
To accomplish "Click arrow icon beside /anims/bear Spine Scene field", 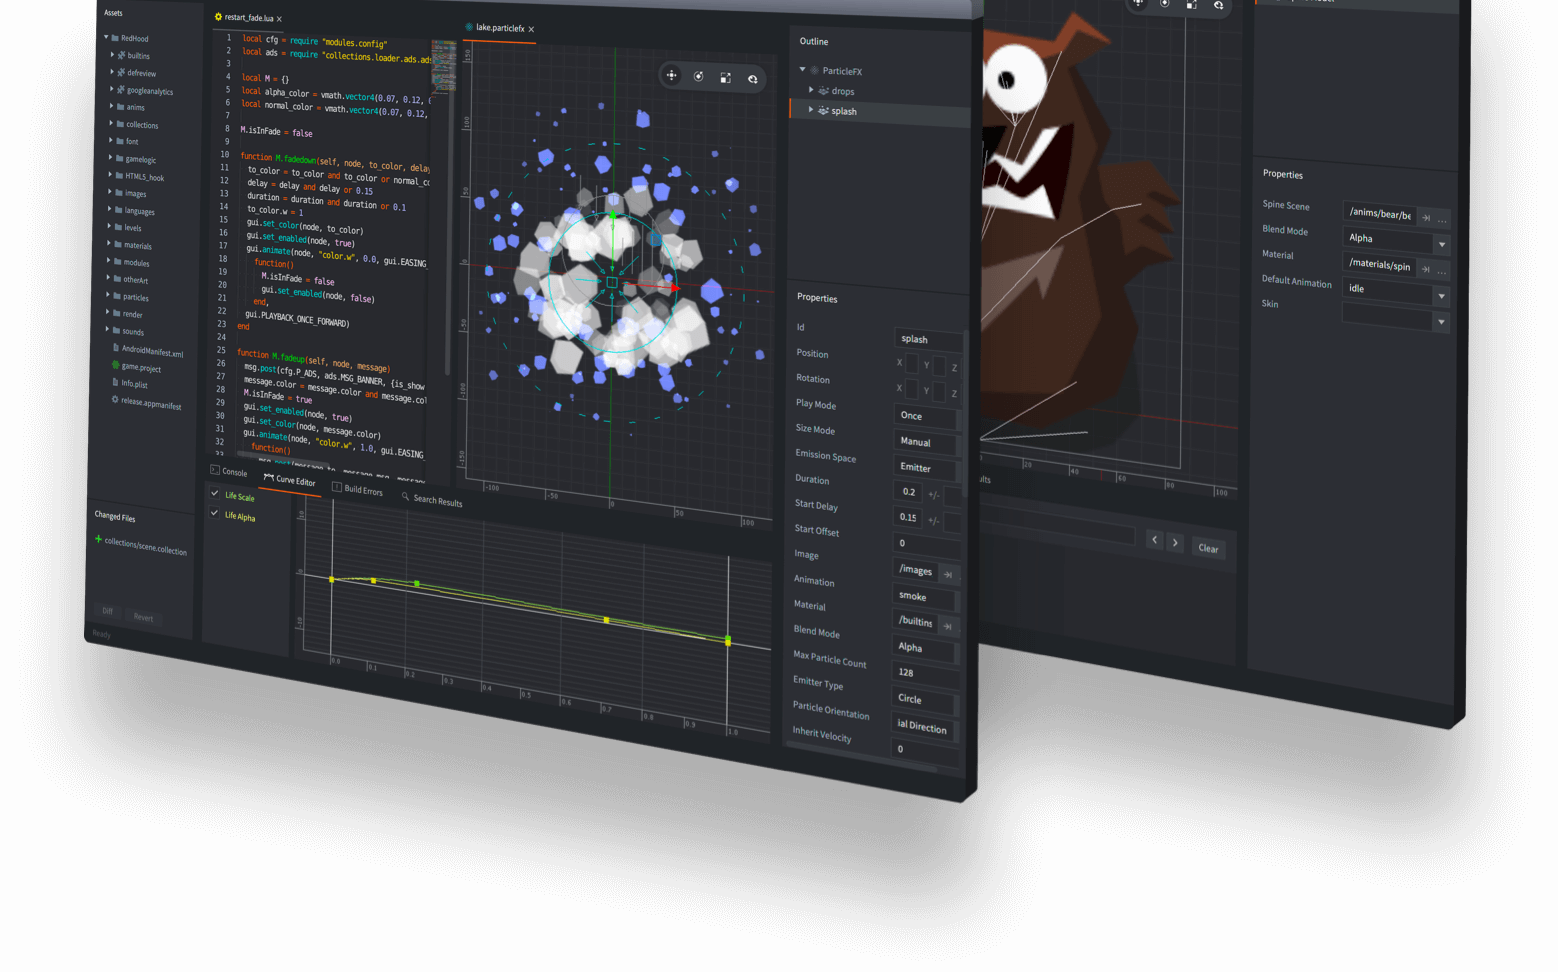I will [x=1426, y=218].
